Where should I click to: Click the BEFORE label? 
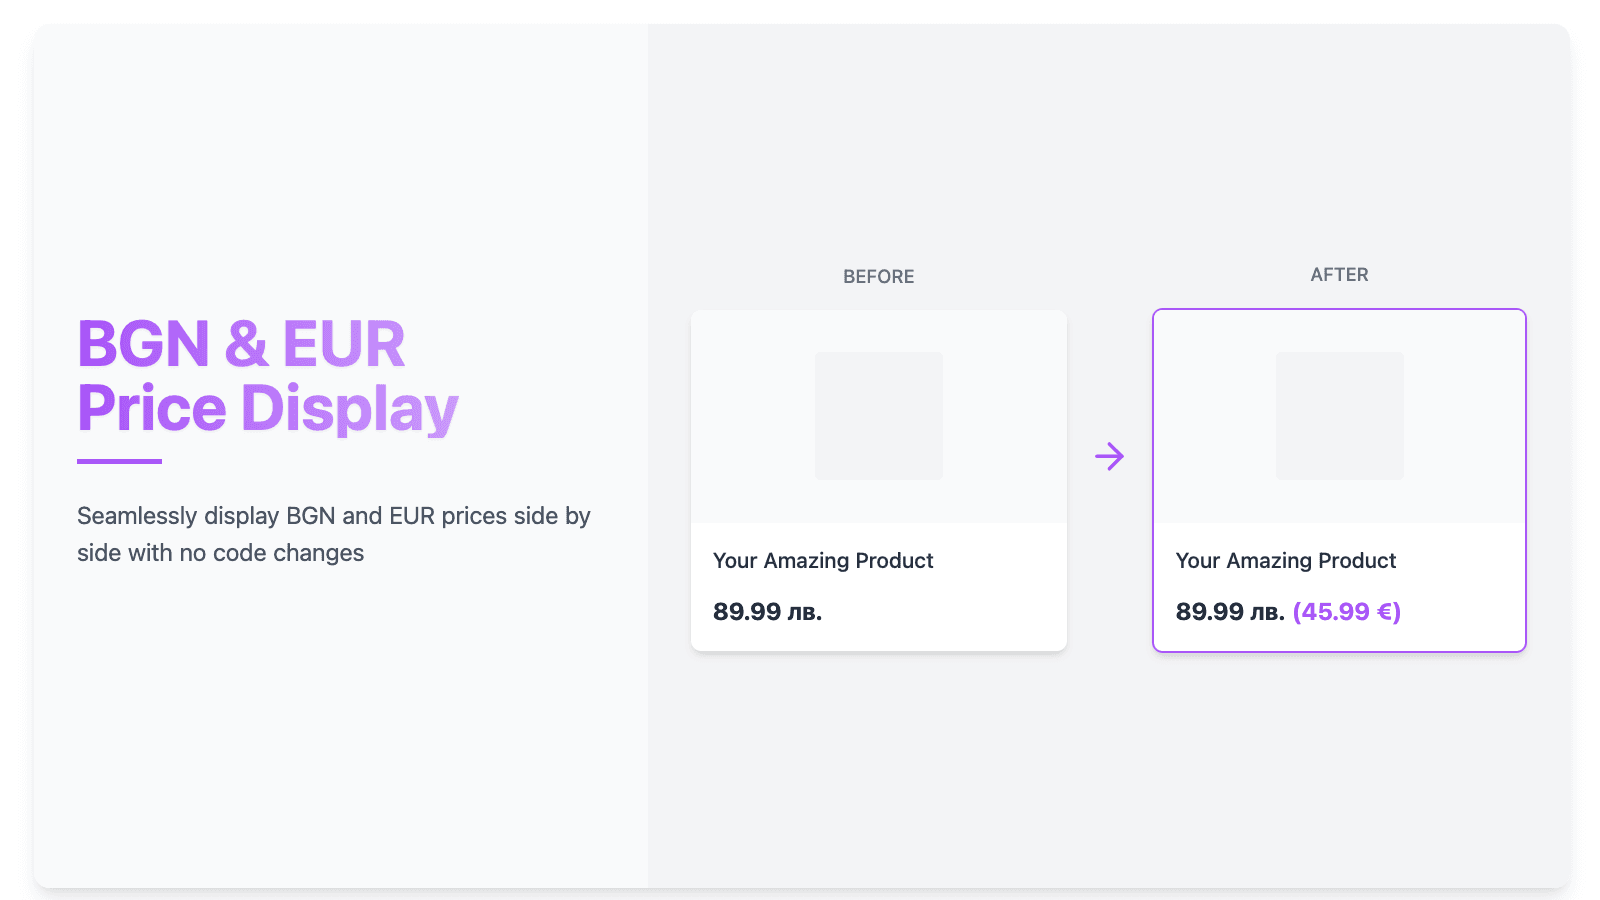coord(878,277)
